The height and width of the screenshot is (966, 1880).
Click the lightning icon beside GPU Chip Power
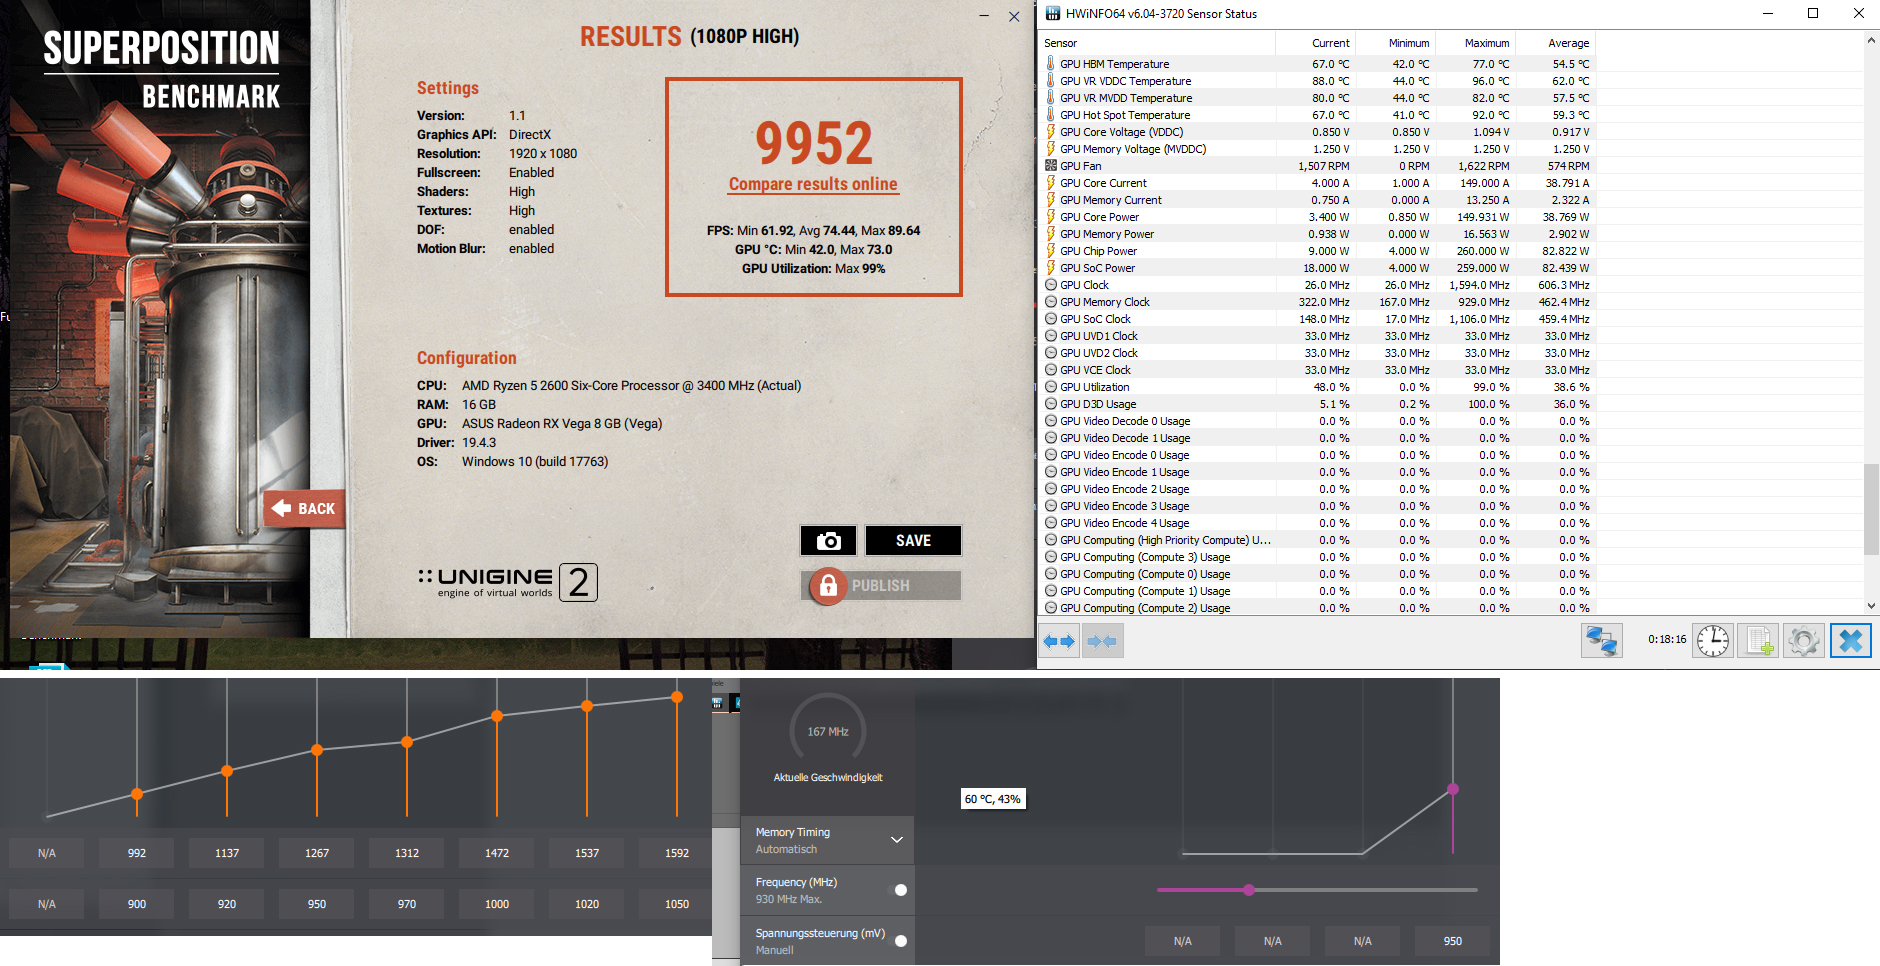pyautogui.click(x=1050, y=251)
